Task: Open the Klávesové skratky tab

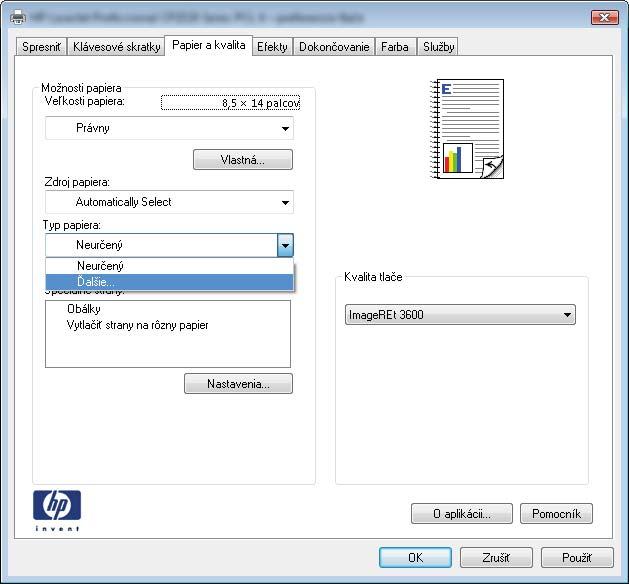Action: coord(116,47)
